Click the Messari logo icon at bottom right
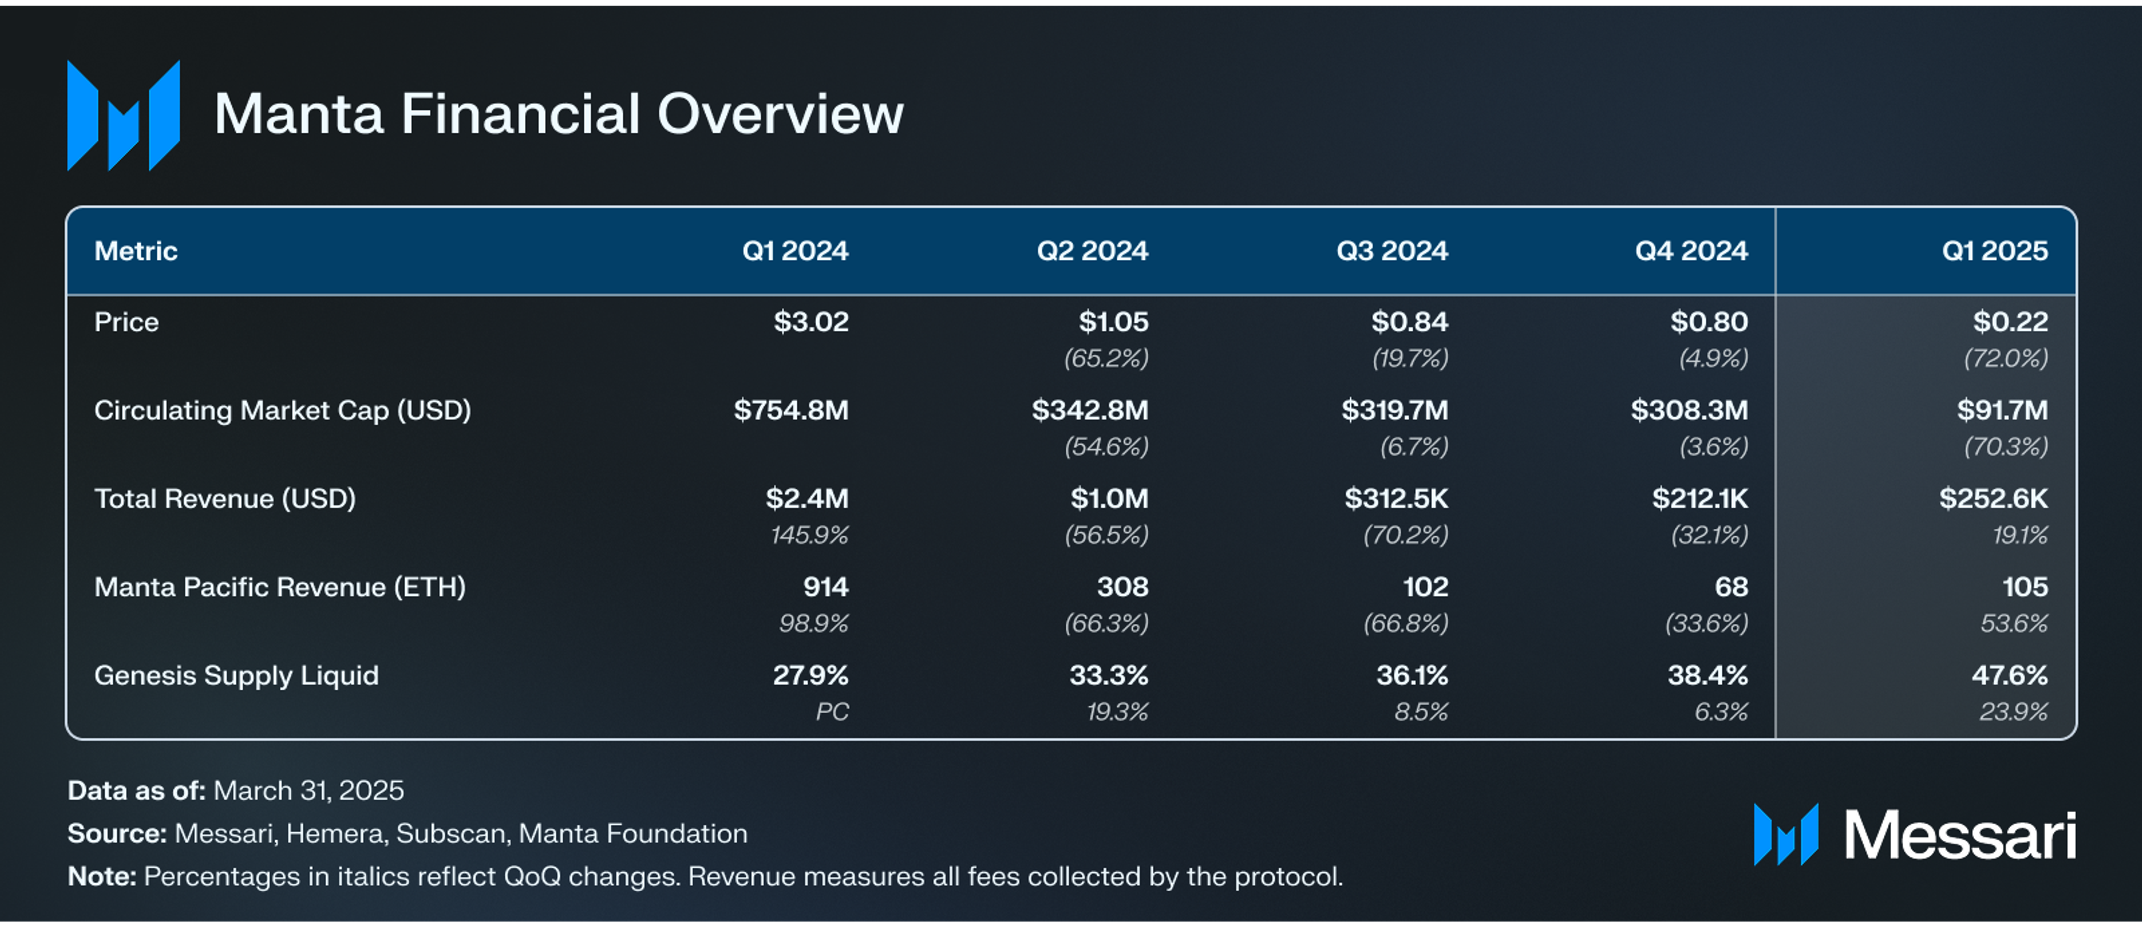2142x926 pixels. [1786, 834]
